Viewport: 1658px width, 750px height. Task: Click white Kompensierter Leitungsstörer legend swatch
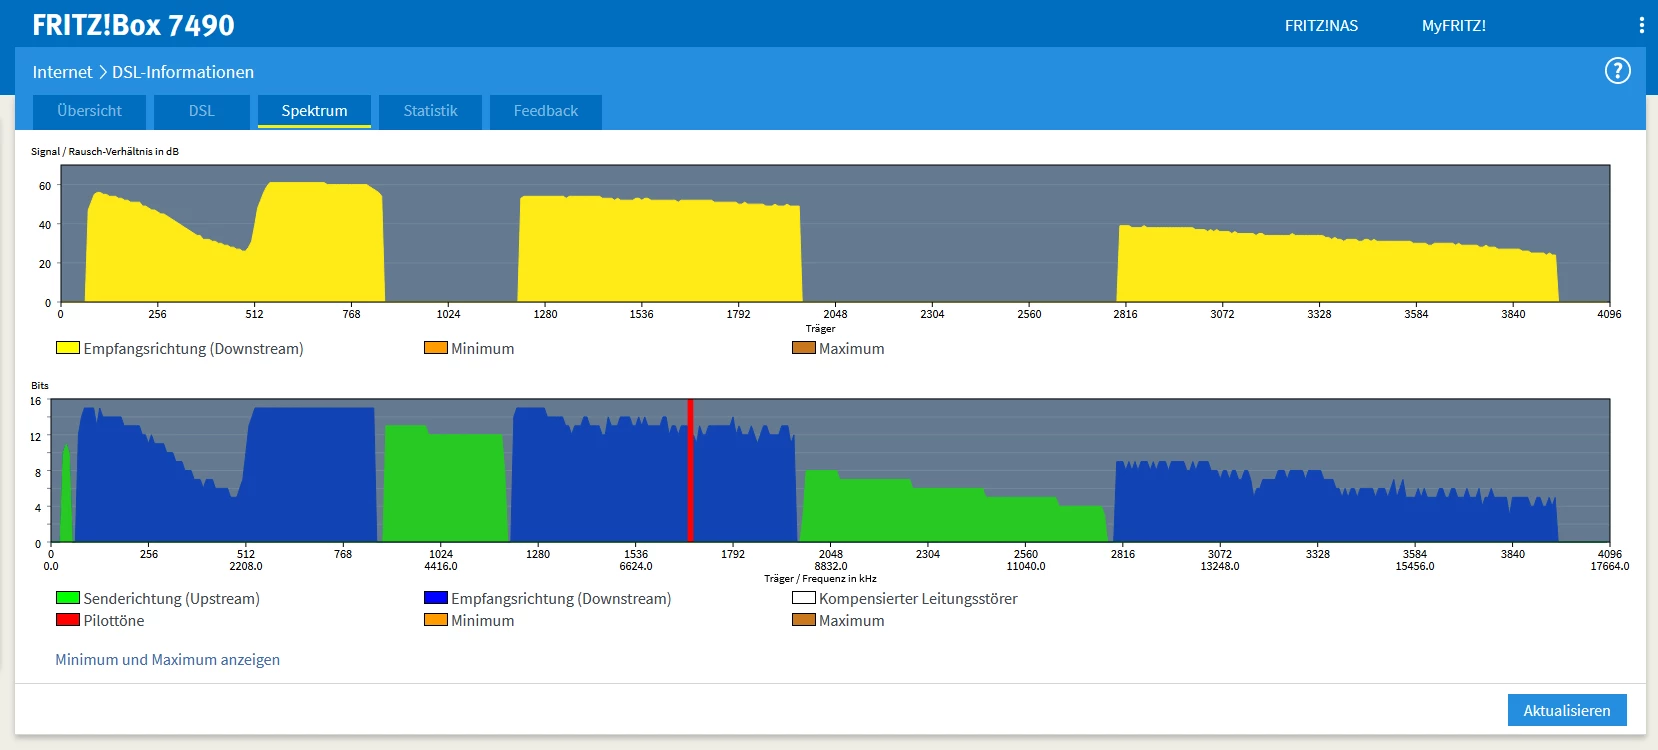click(803, 598)
